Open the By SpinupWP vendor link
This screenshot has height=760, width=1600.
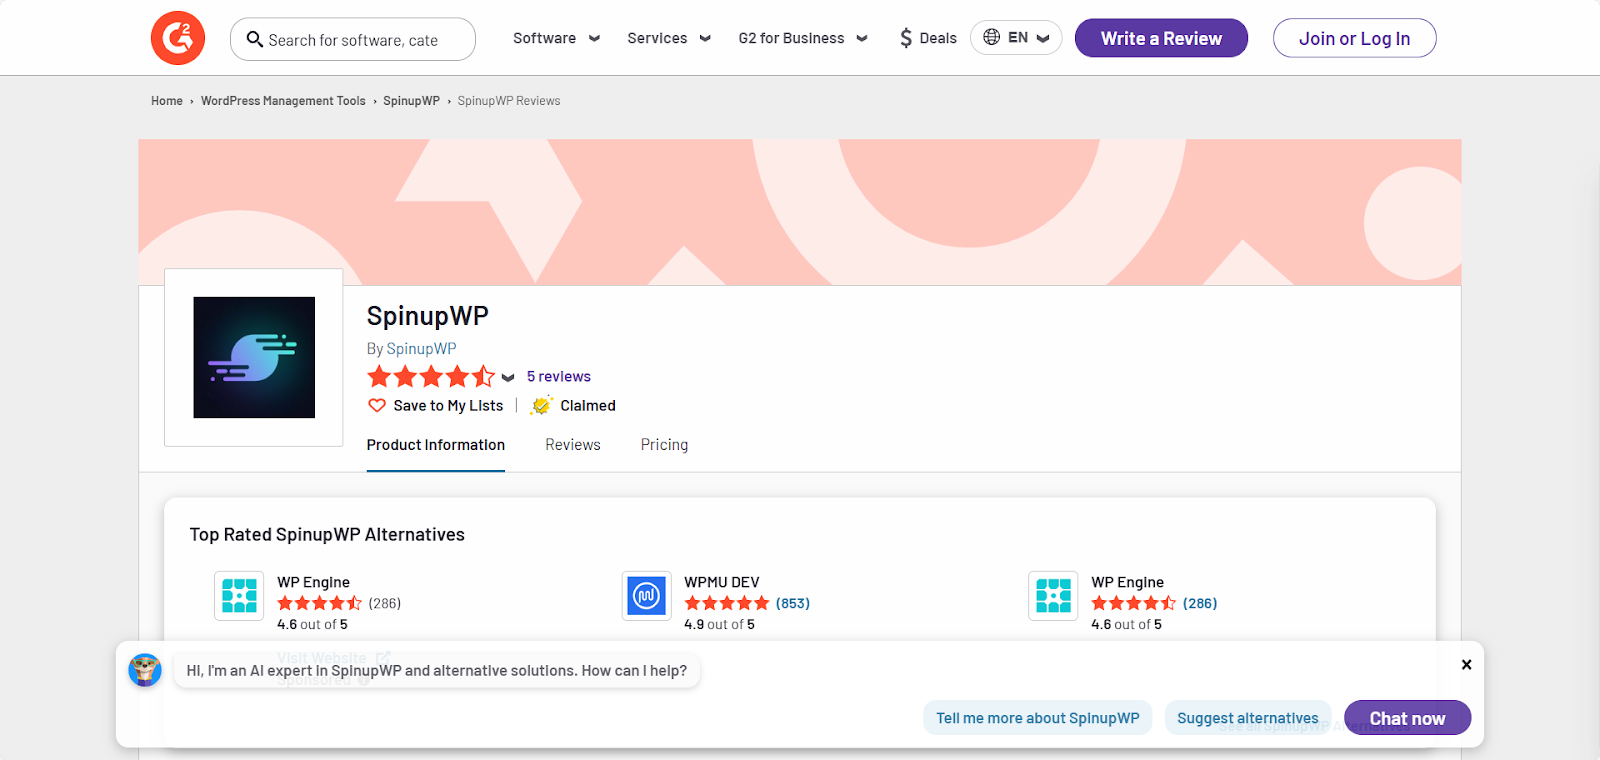click(x=421, y=349)
